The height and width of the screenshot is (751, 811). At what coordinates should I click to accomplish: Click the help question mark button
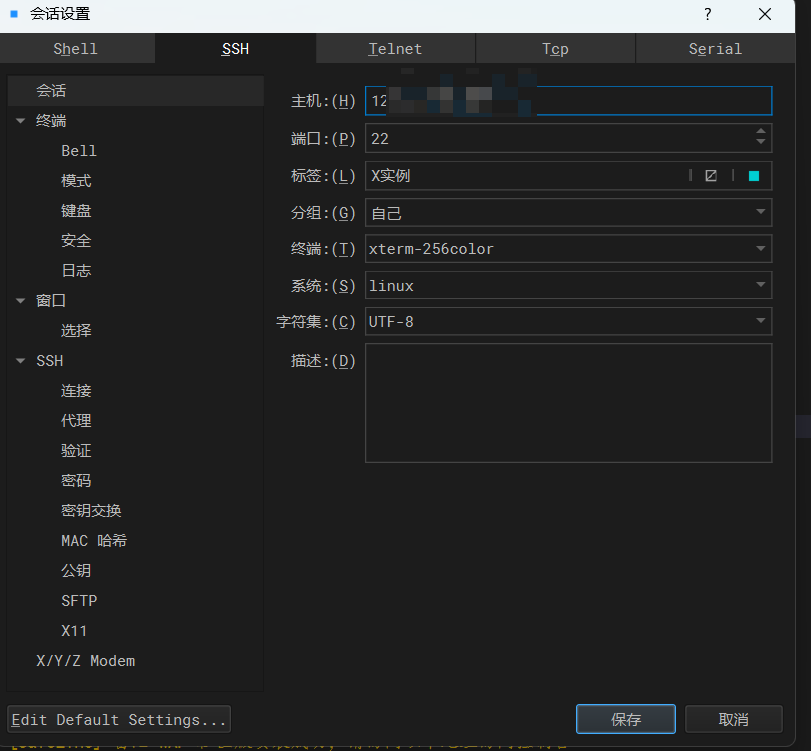point(708,14)
